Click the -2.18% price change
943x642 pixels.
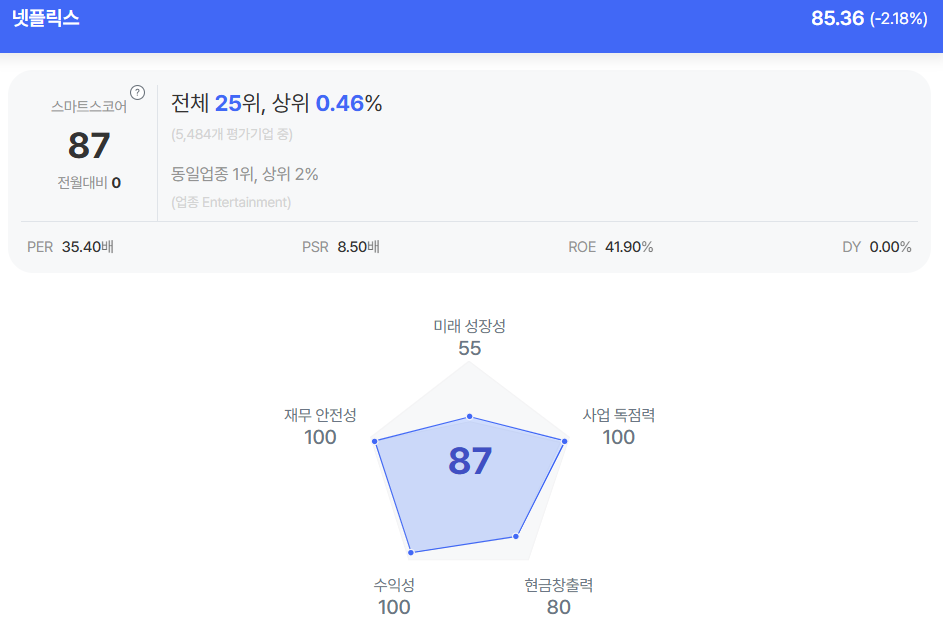coord(898,19)
